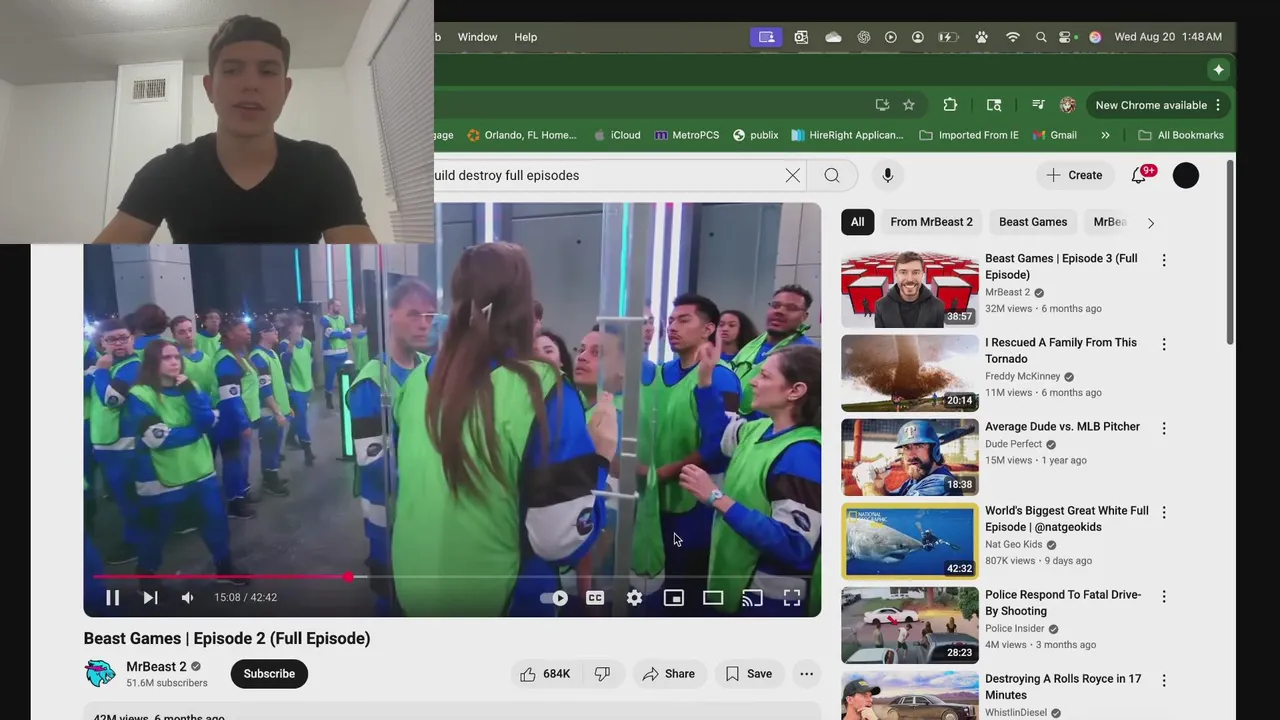Viewport: 1280px width, 720px height.
Task: Open the MetroPCS bookmark
Action: coord(687,135)
